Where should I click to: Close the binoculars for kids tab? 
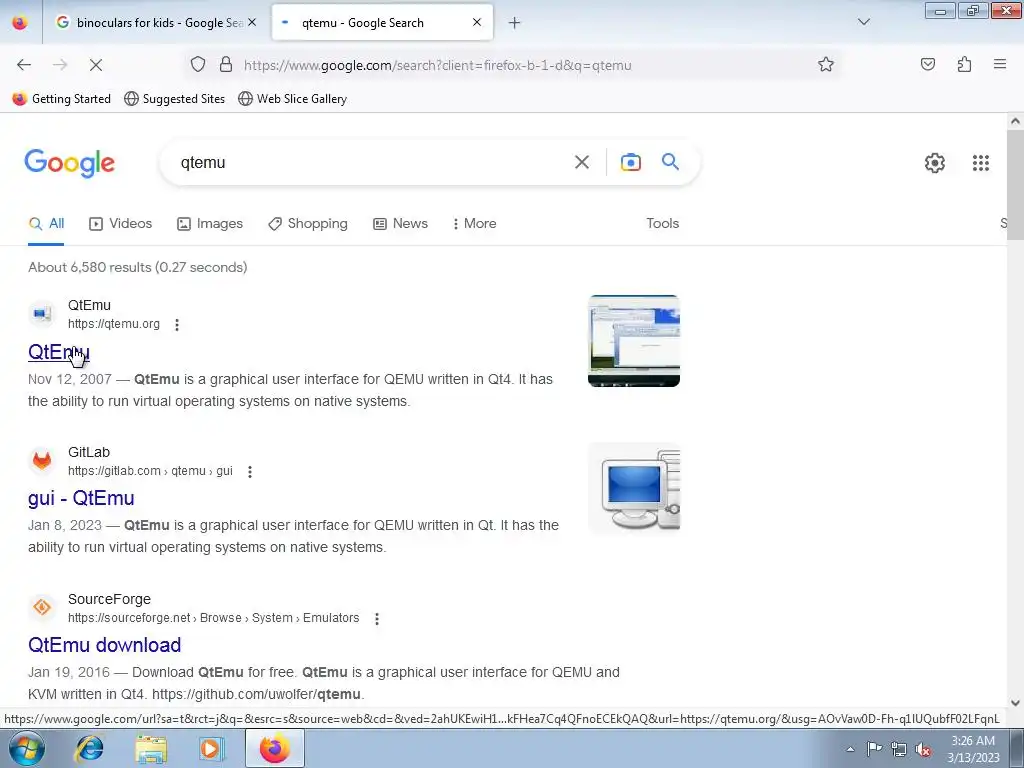pyautogui.click(x=252, y=22)
